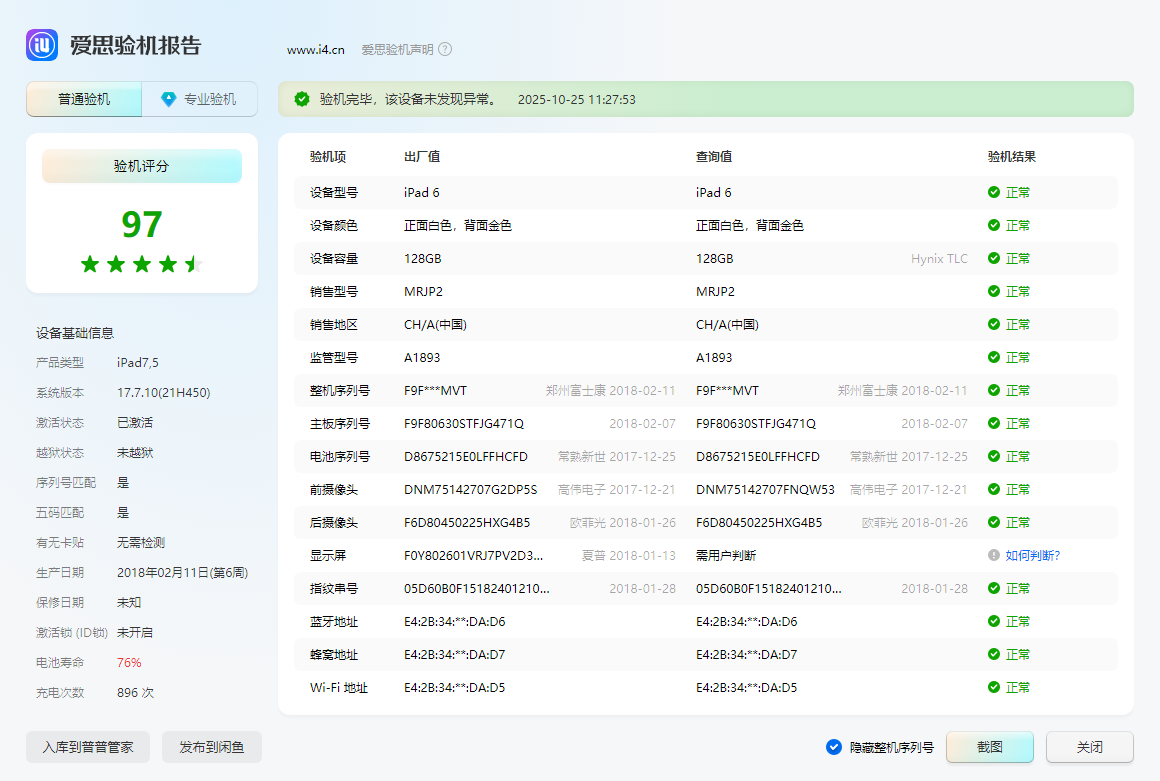
Task: Click the star rating under score 97
Action: click(x=141, y=264)
